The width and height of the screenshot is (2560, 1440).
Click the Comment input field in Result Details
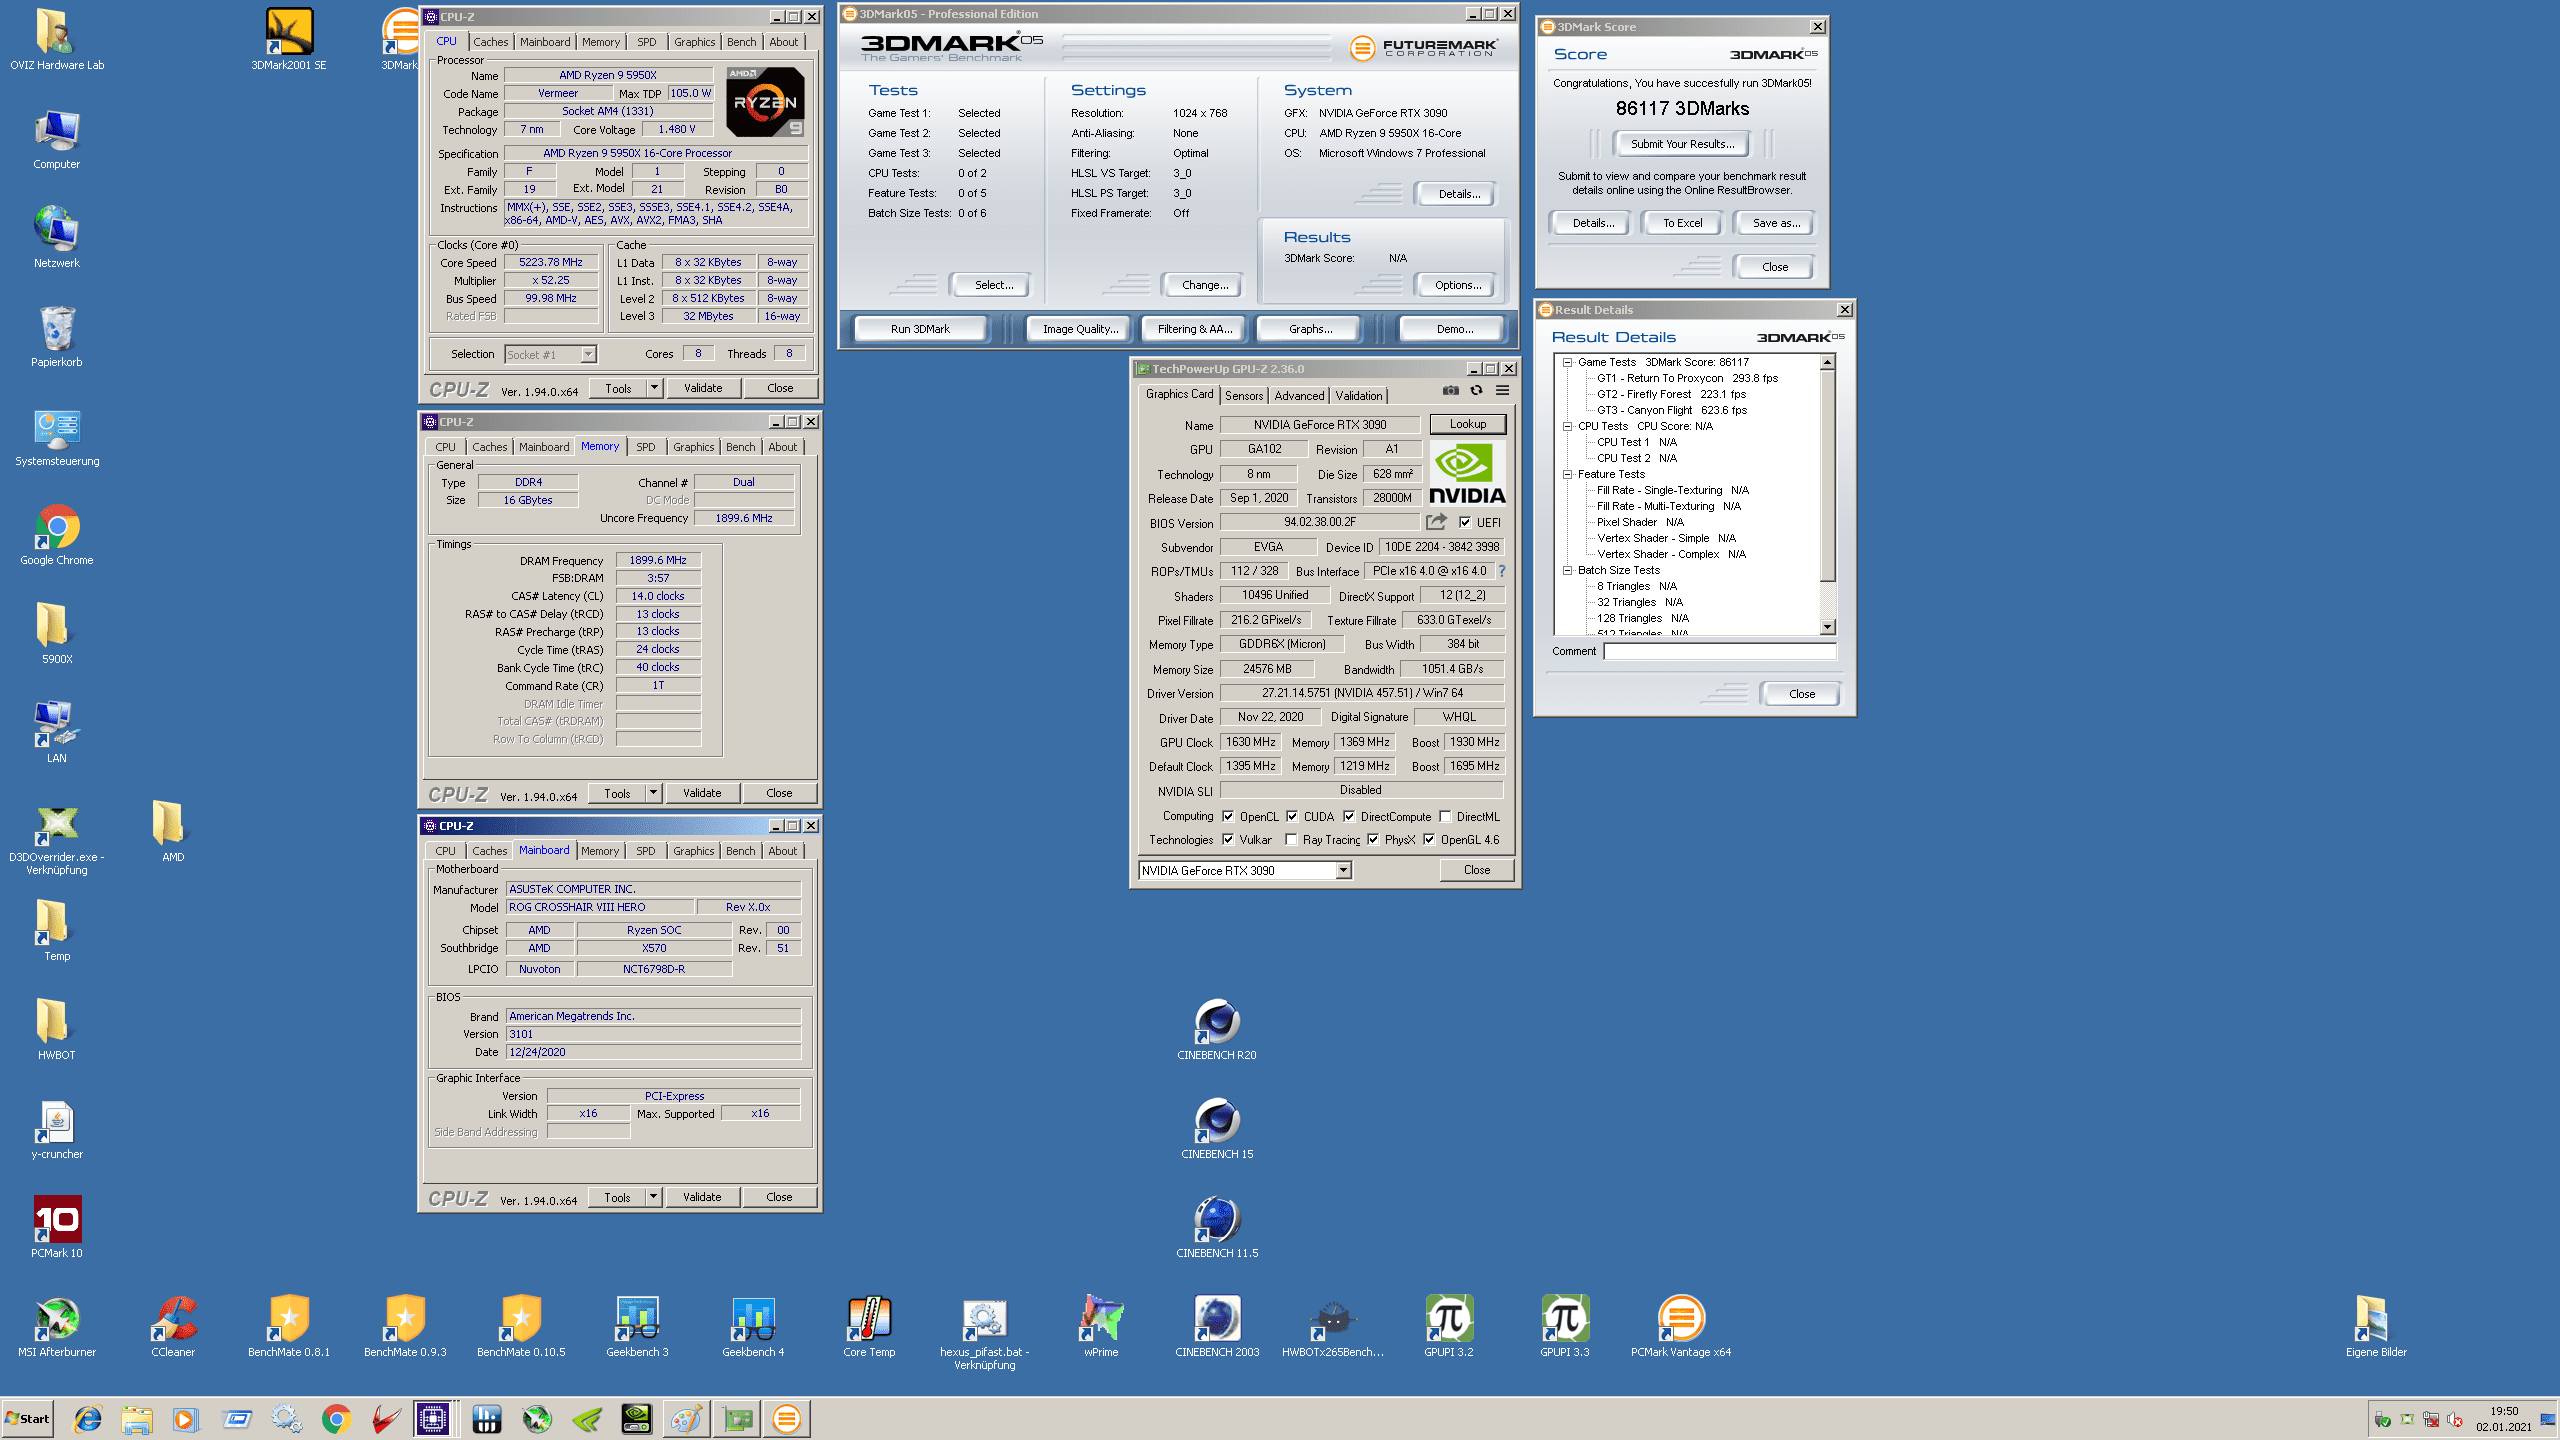1720,651
